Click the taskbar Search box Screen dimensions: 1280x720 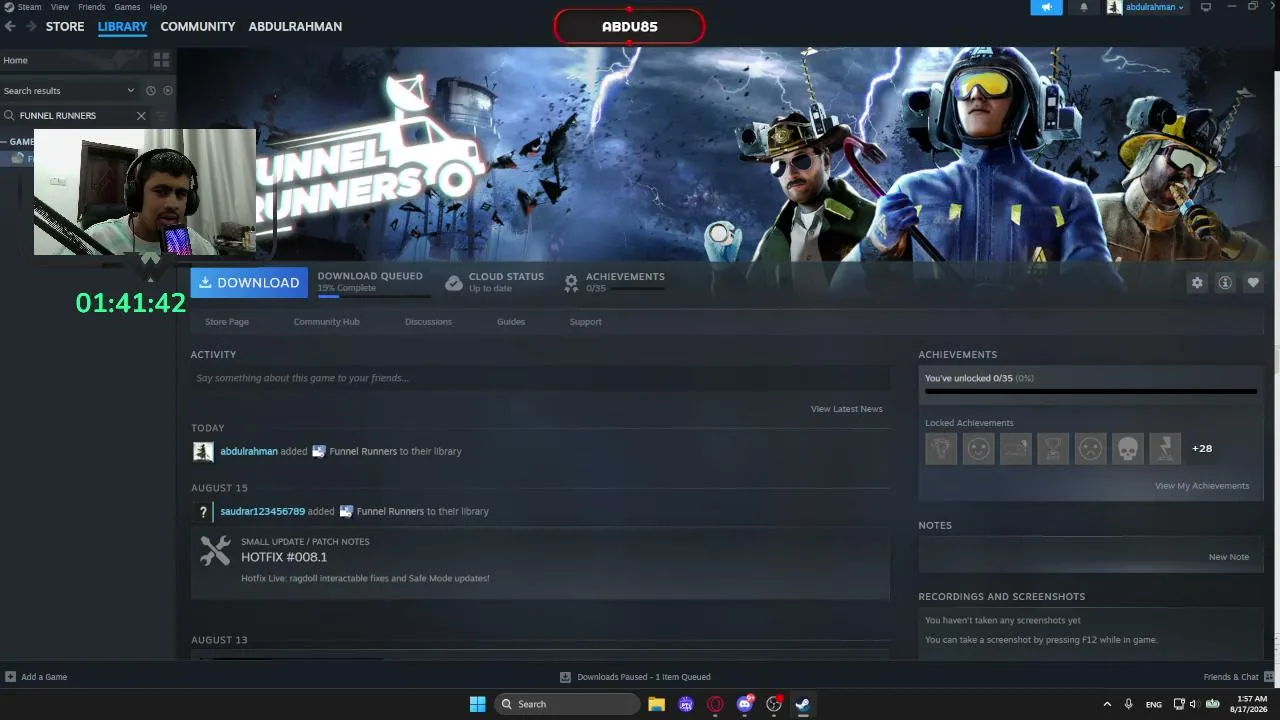(568, 704)
